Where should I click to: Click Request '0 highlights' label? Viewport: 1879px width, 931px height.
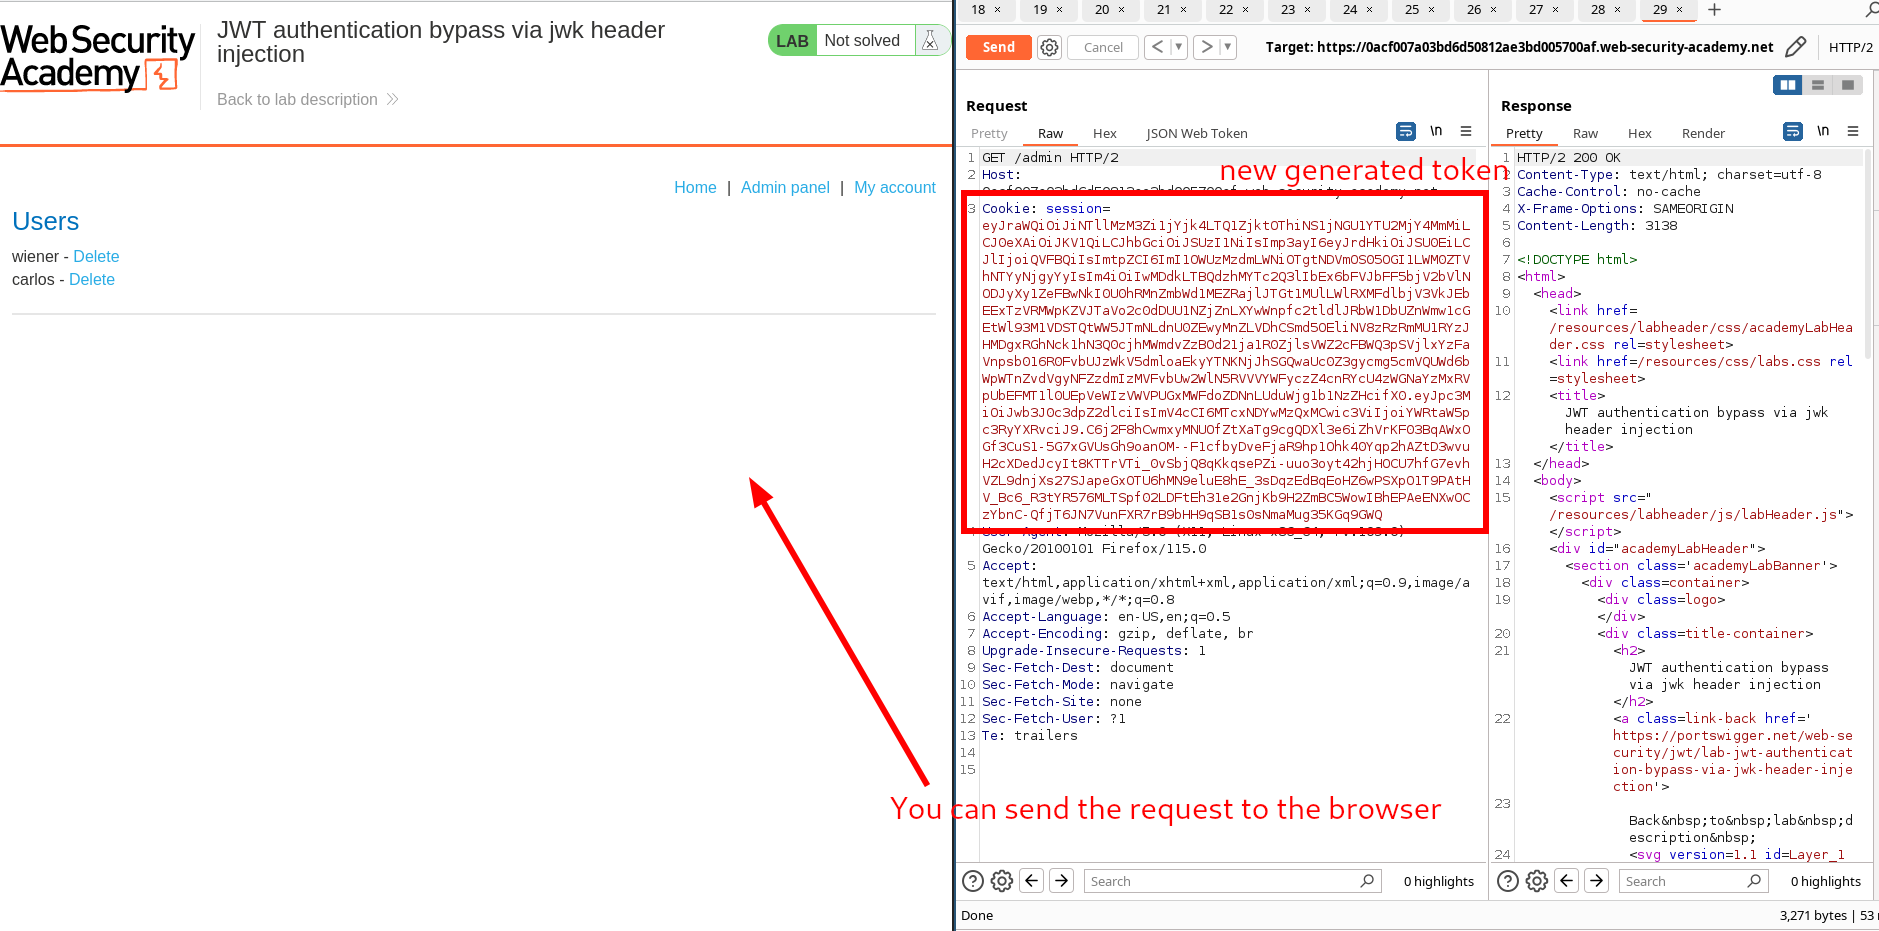click(x=1438, y=881)
